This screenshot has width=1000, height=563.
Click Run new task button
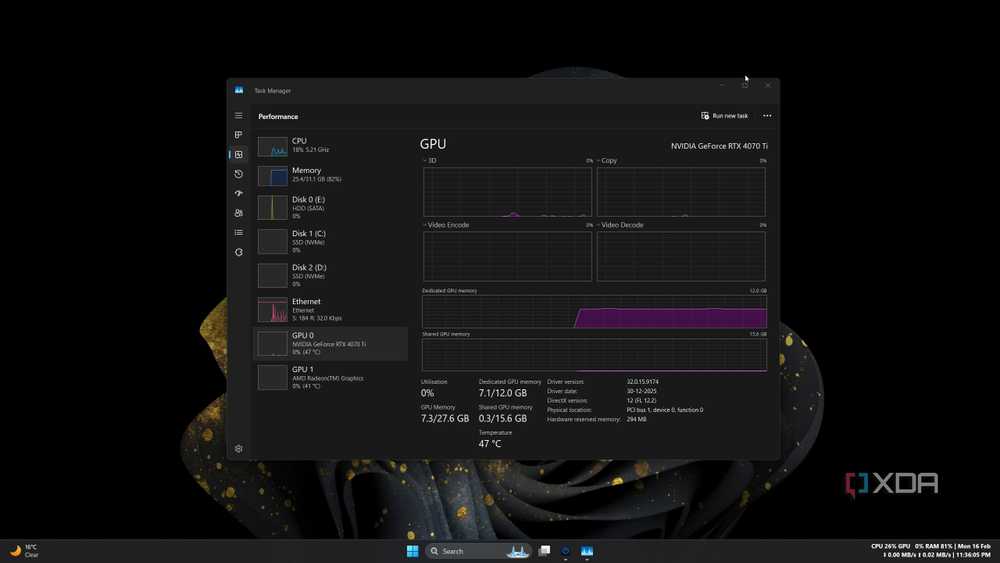pyautogui.click(x=724, y=116)
